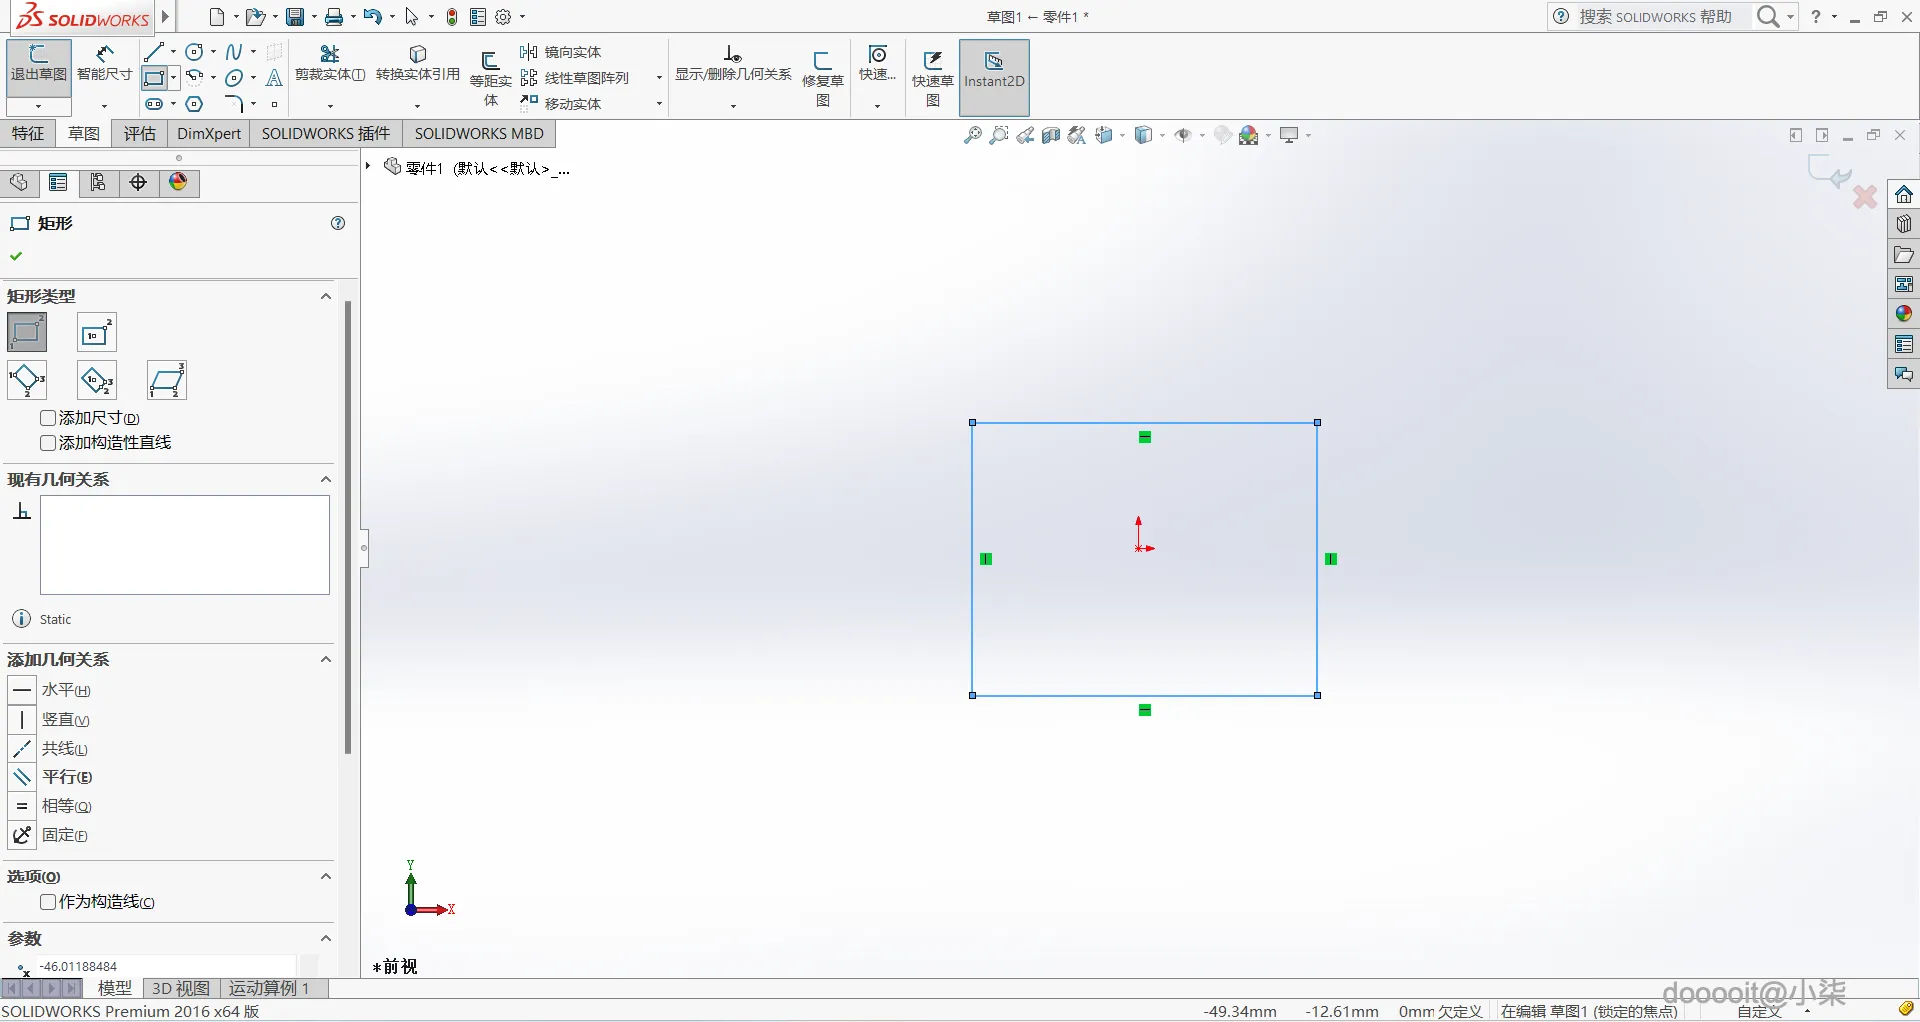Toggle the Instant2D button
The width and height of the screenshot is (1920, 1022).
[994, 78]
